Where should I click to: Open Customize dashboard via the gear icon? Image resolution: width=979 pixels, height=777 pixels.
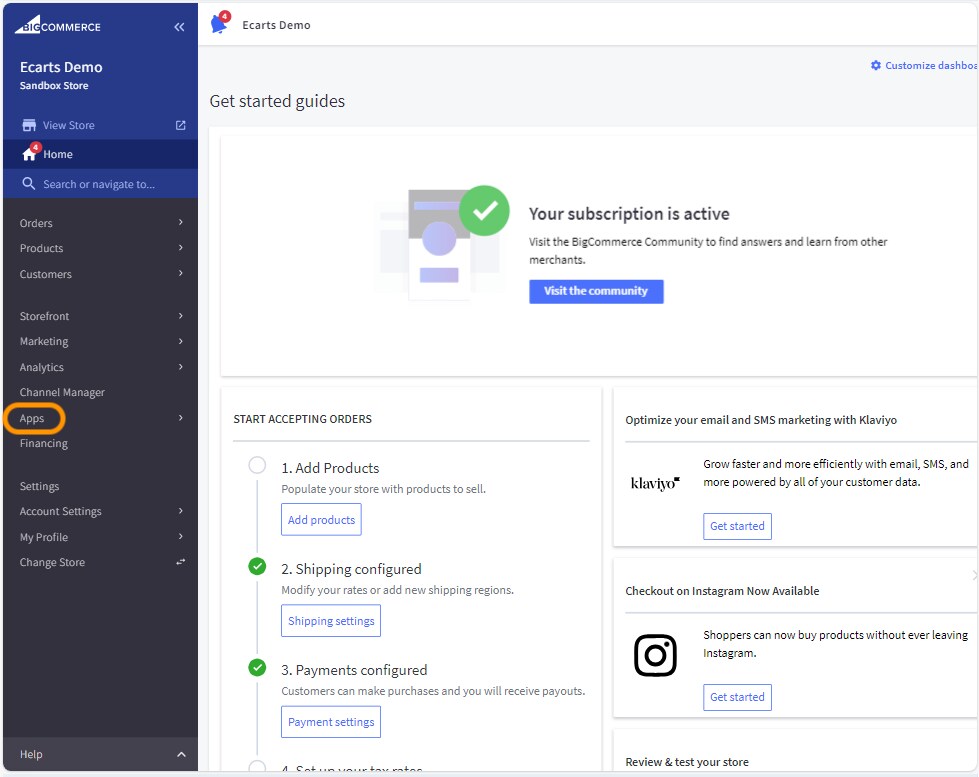[875, 64]
